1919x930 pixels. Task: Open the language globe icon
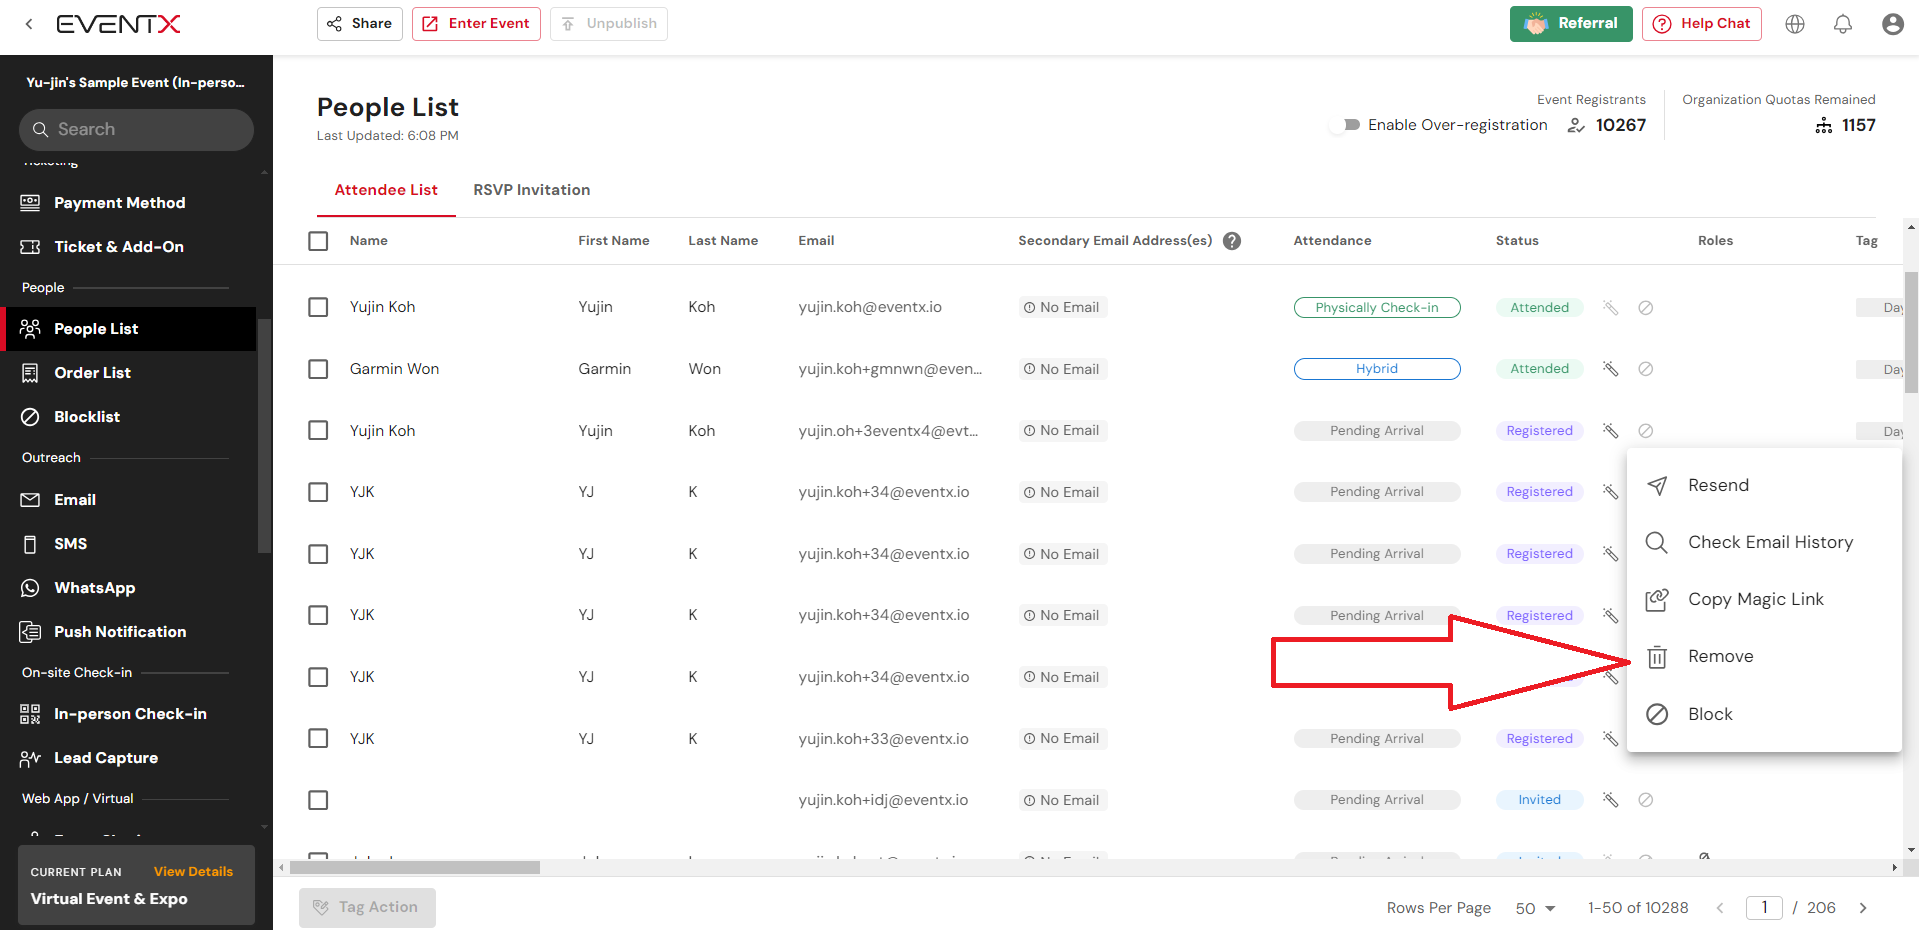(x=1795, y=24)
